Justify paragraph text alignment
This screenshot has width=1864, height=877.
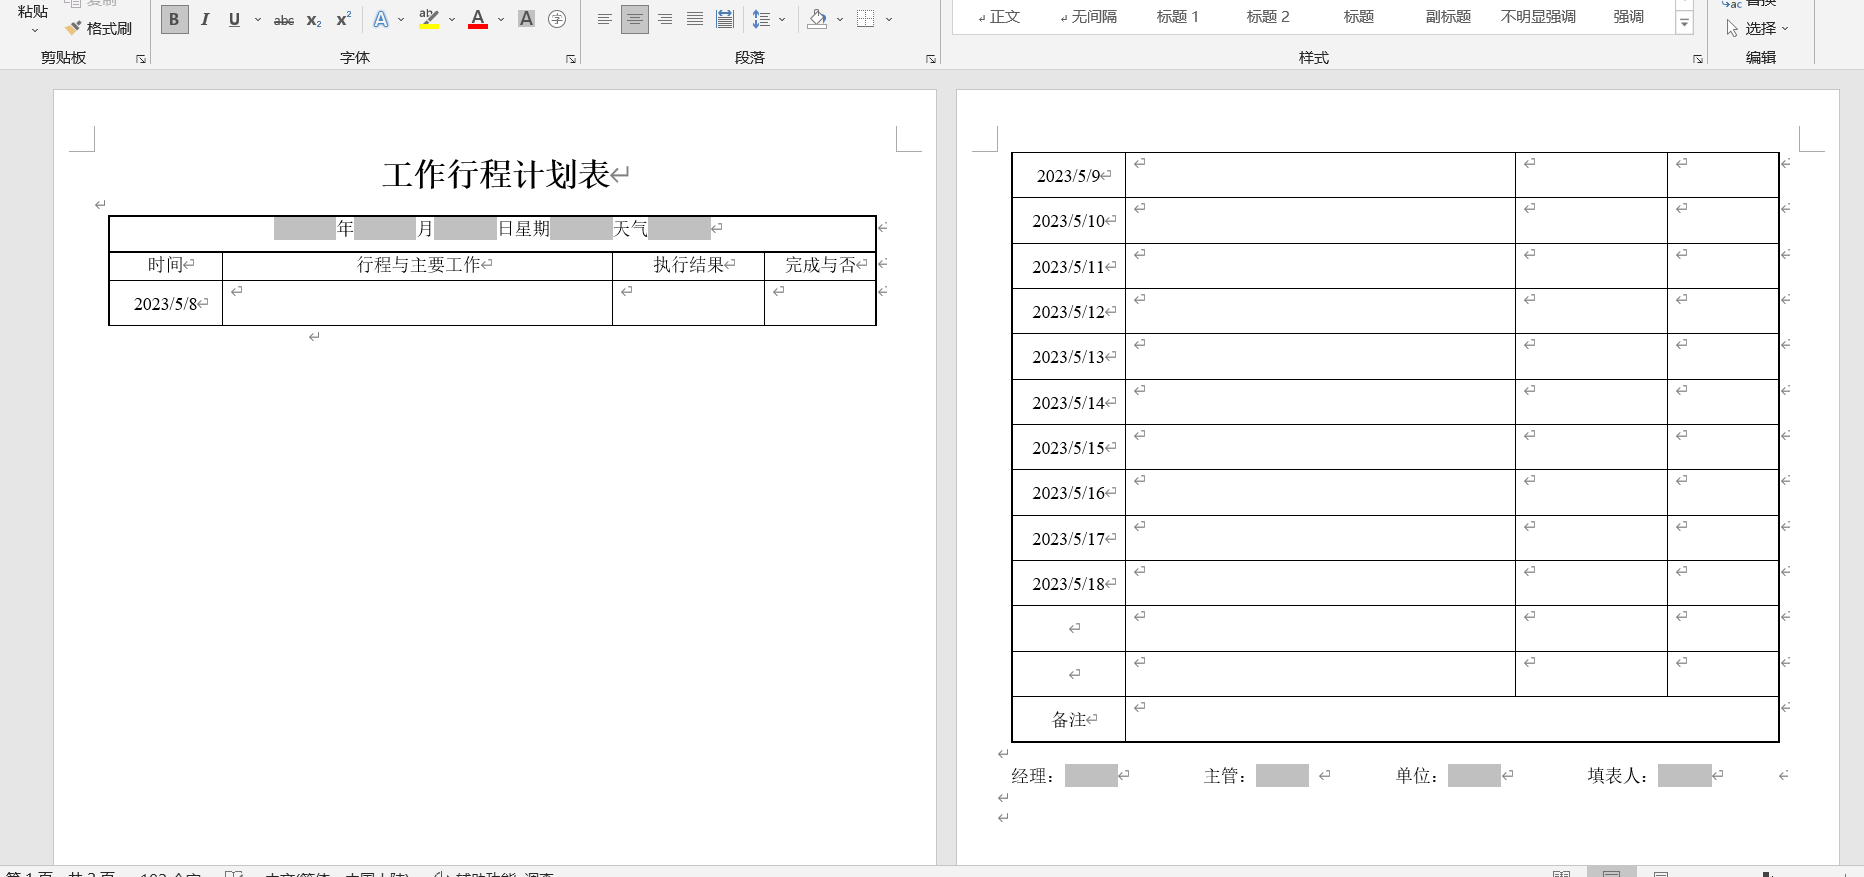695,19
